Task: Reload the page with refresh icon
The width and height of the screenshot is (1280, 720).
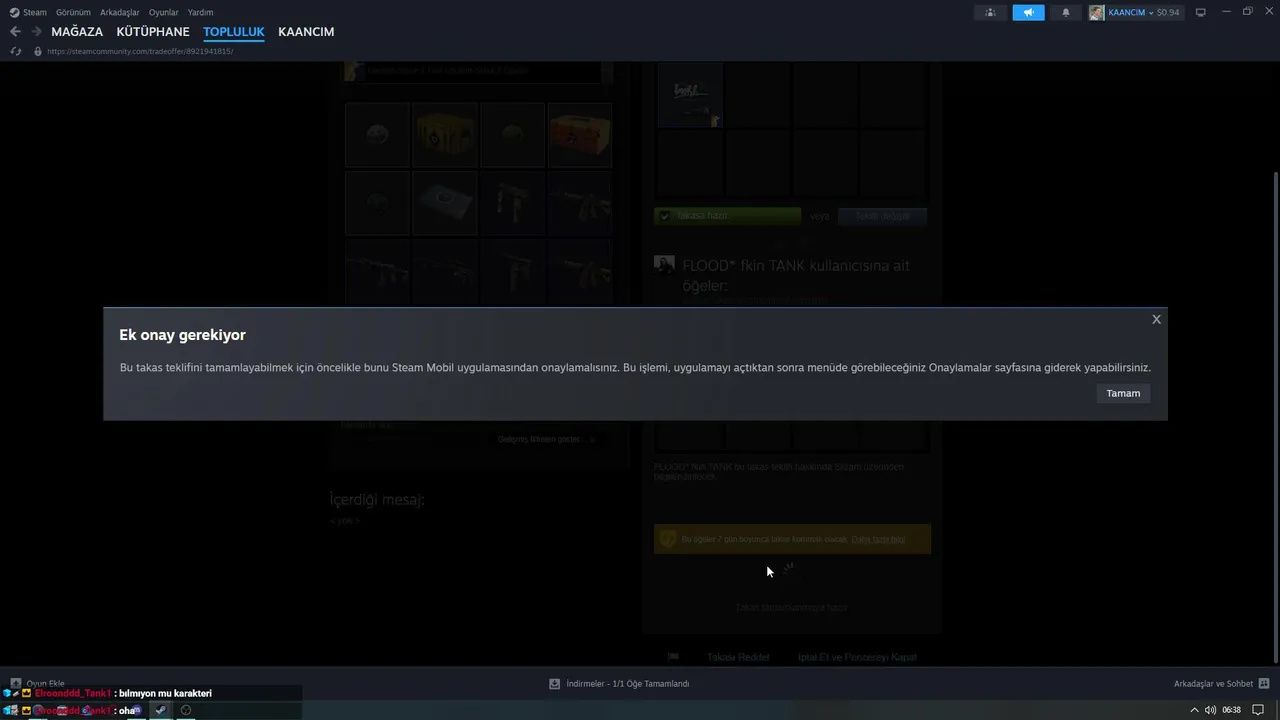Action: (x=15, y=51)
